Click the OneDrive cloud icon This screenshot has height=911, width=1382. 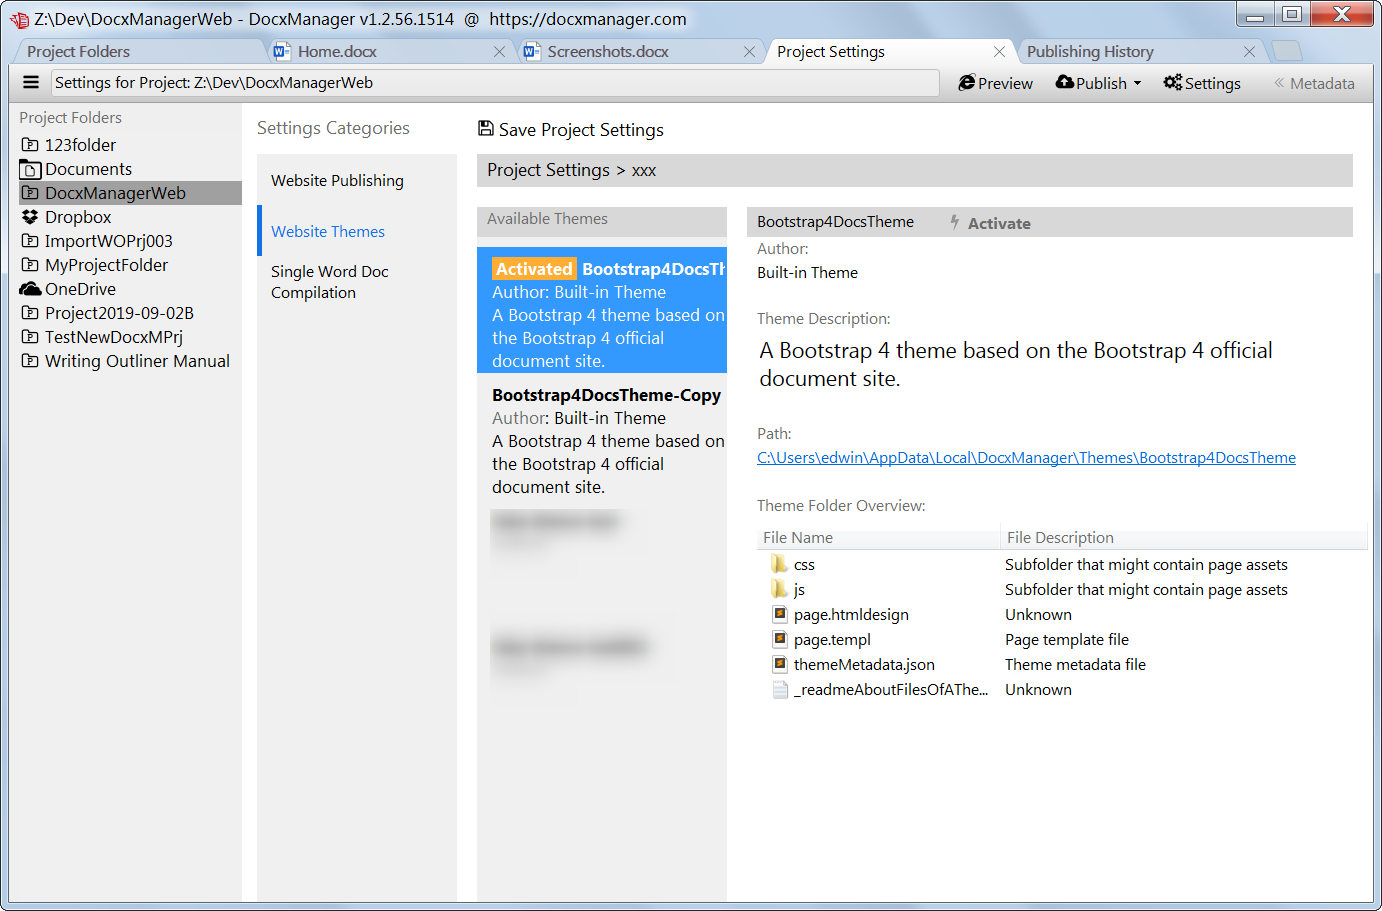(x=30, y=289)
